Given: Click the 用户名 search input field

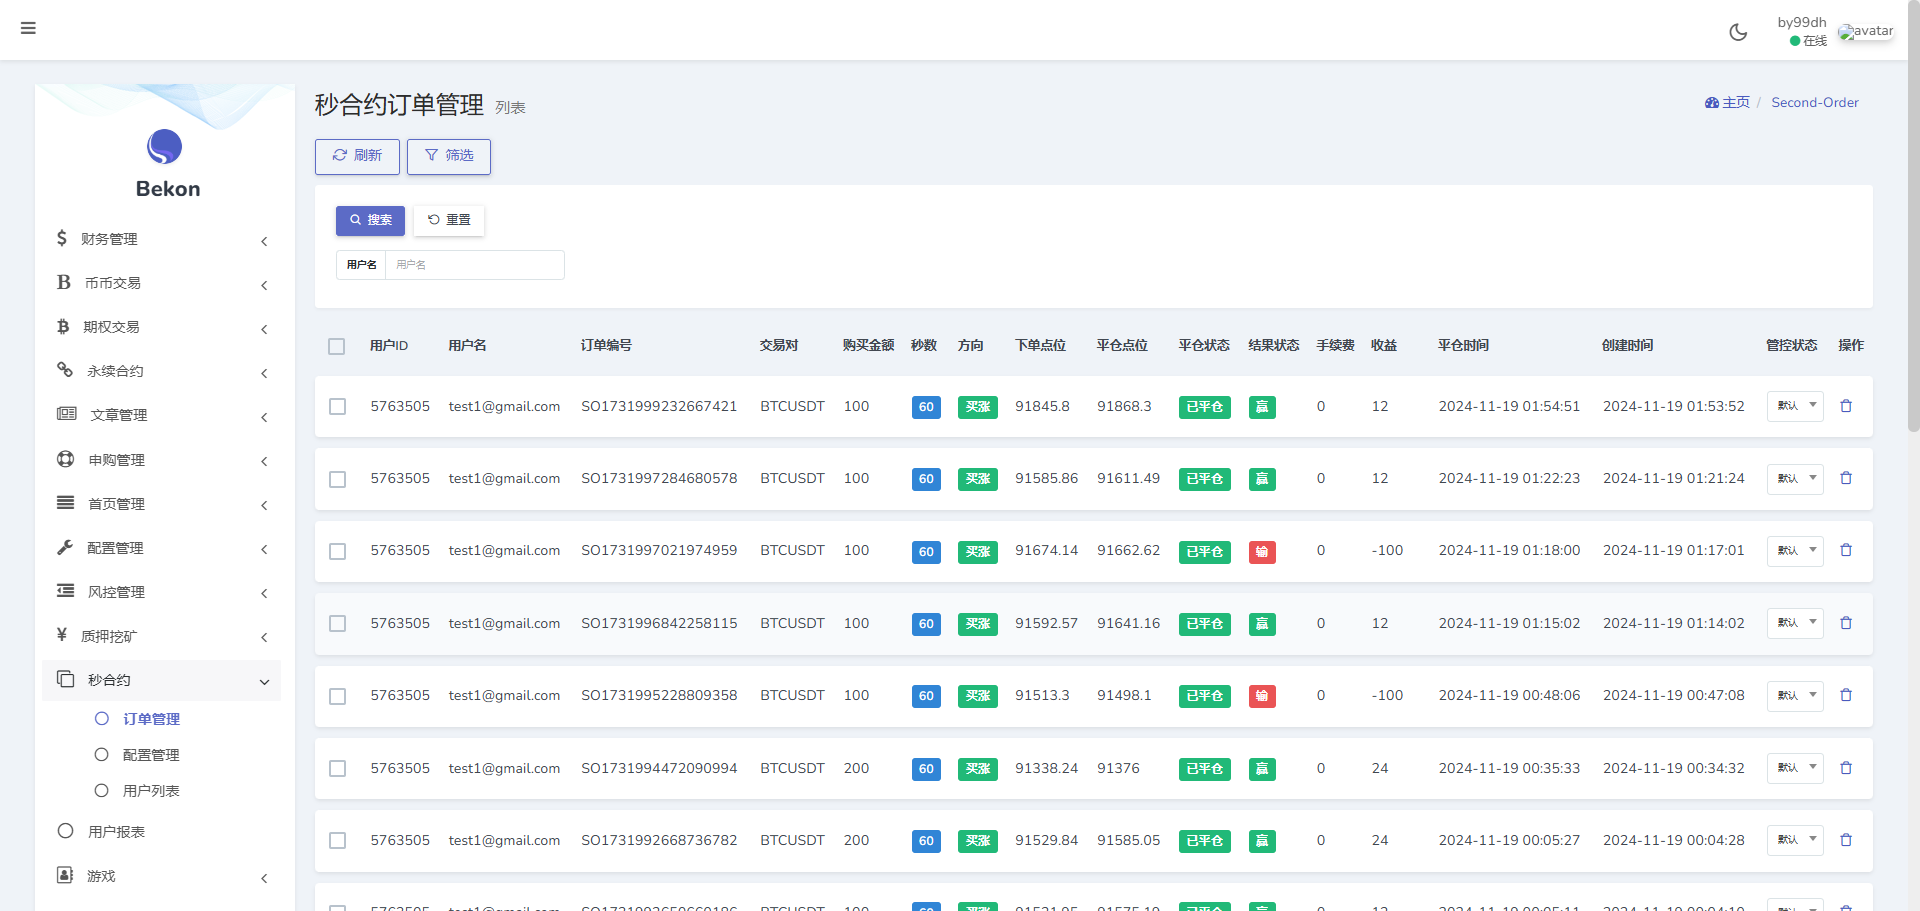Looking at the screenshot, I should click(473, 265).
